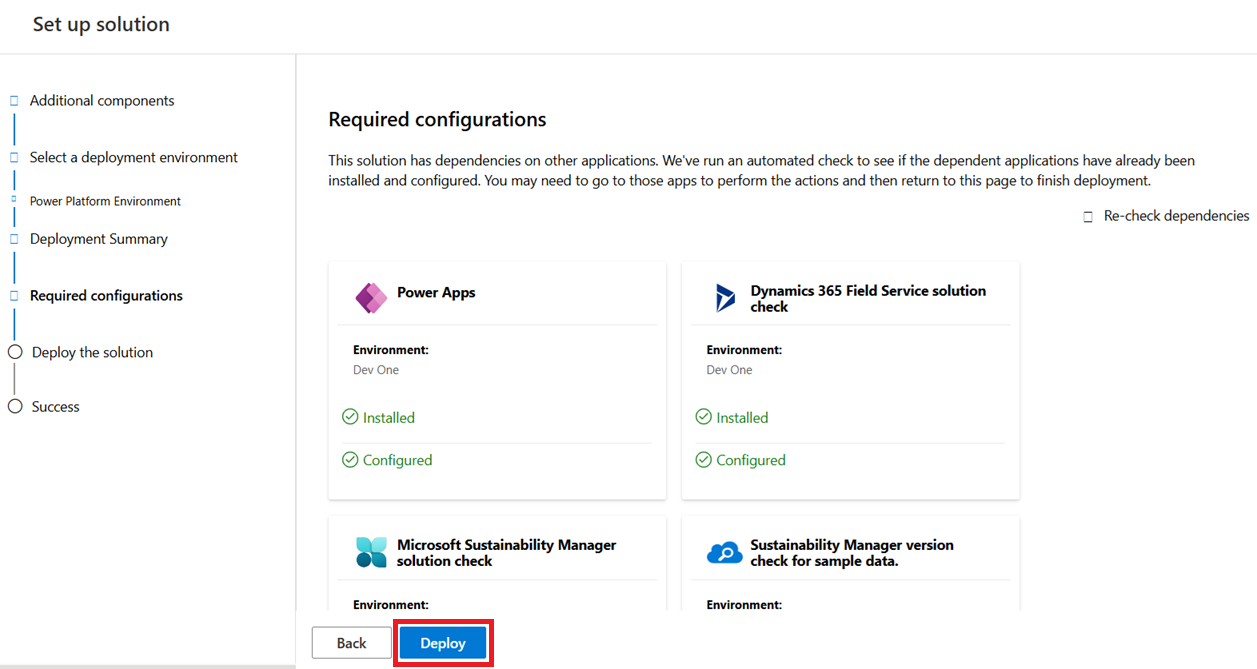Click Configured status text in Dynamics 365 card
This screenshot has width=1257, height=669.
pos(751,461)
